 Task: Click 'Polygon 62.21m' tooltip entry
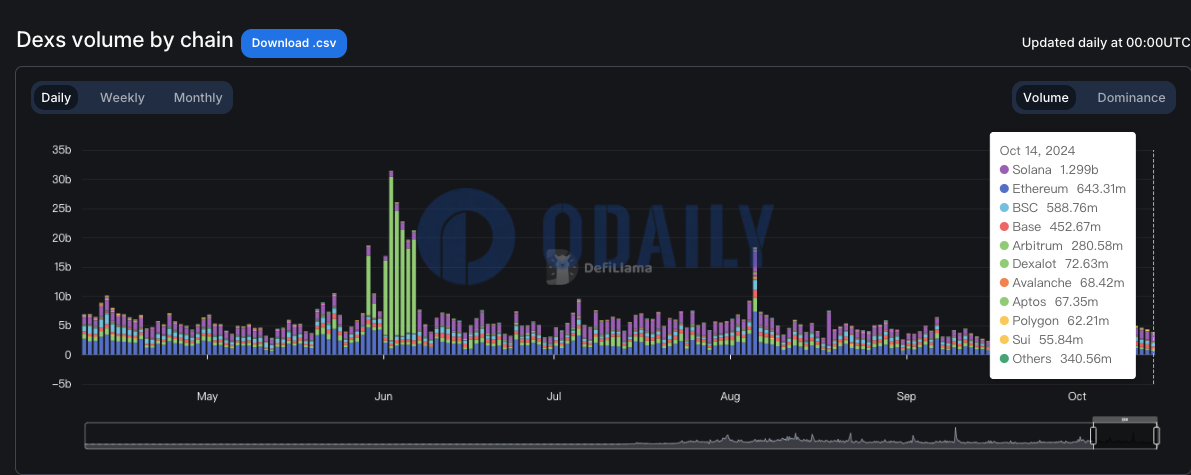click(x=1055, y=321)
